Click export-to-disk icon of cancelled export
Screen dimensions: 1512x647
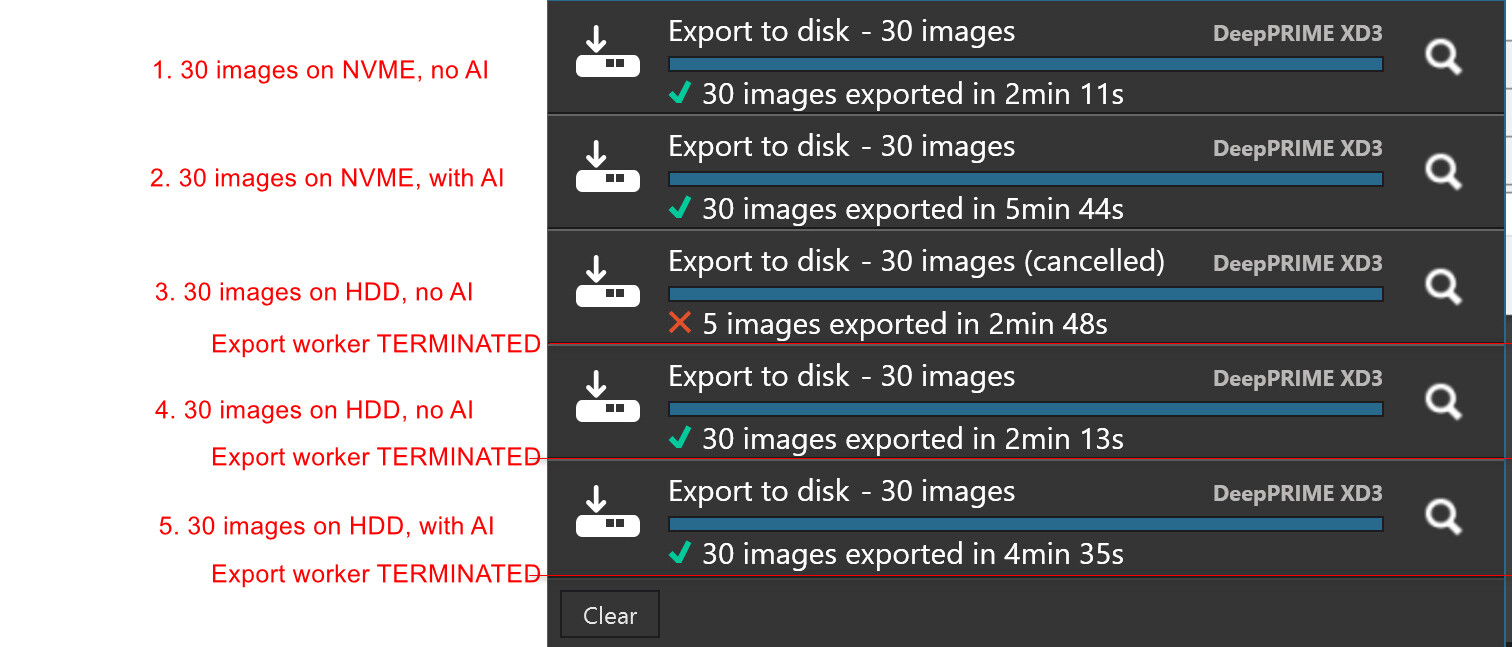(607, 284)
